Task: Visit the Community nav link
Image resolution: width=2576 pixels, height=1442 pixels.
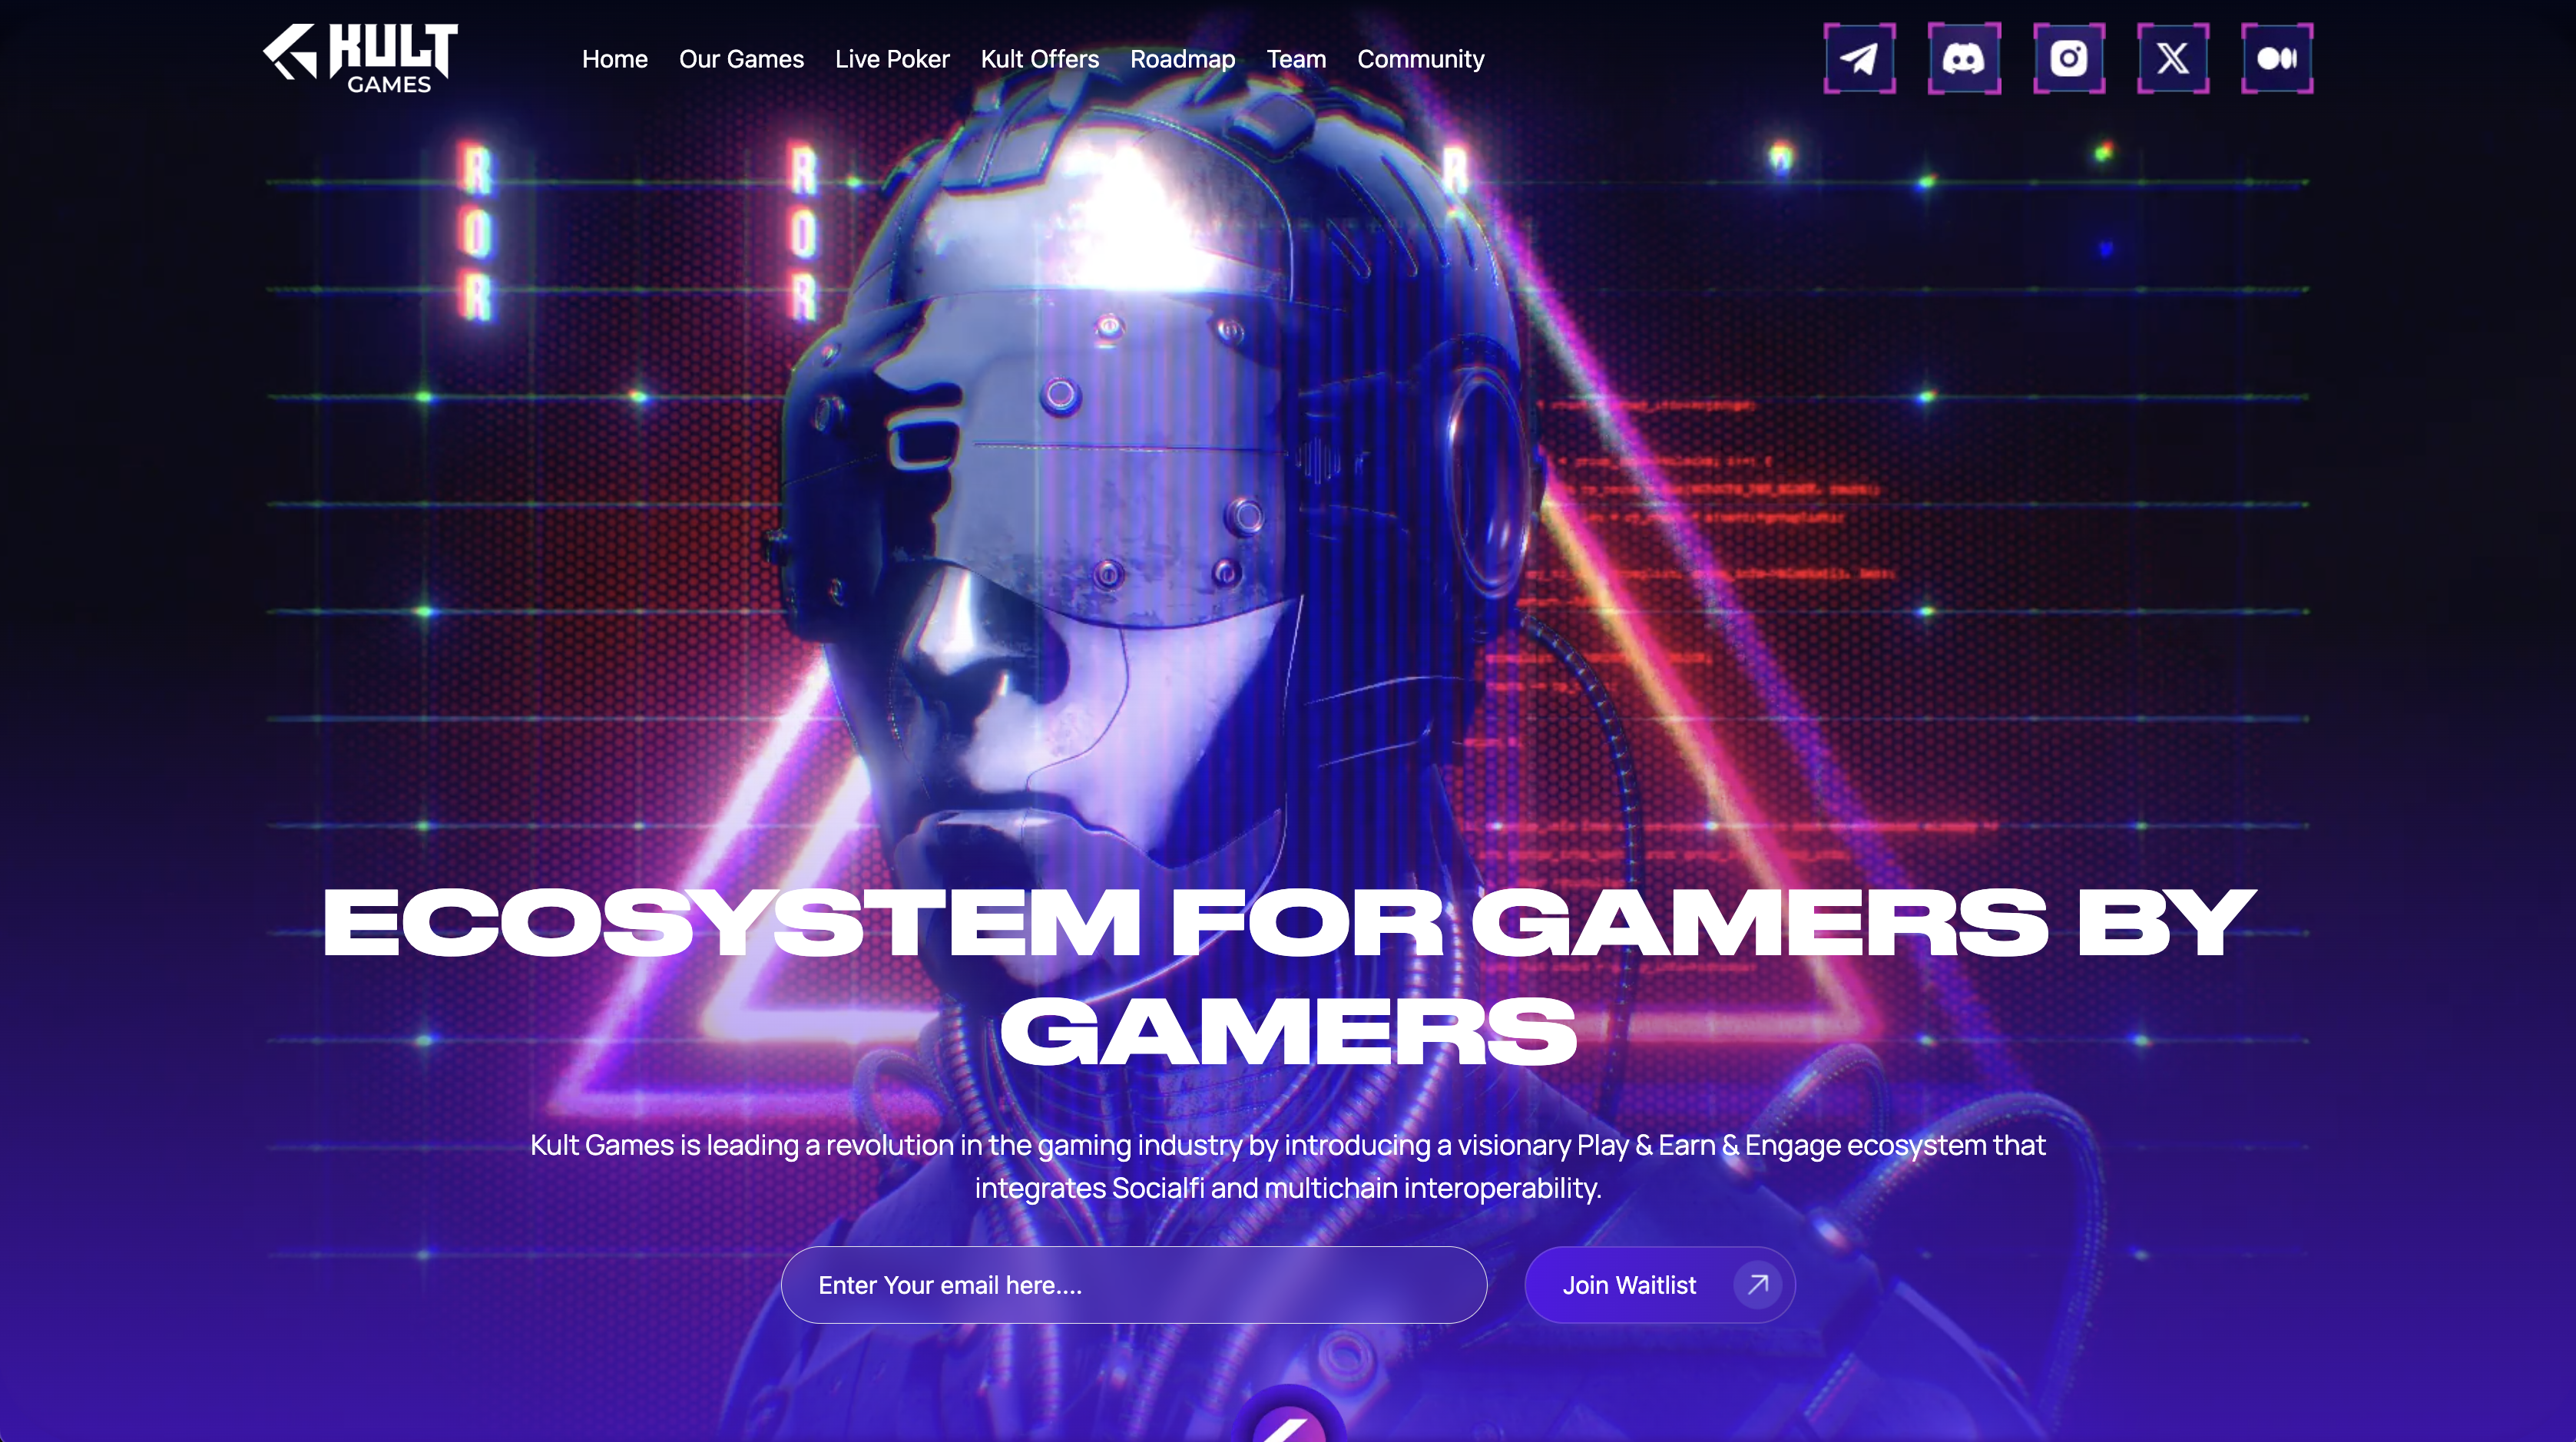Action: pos(1420,59)
